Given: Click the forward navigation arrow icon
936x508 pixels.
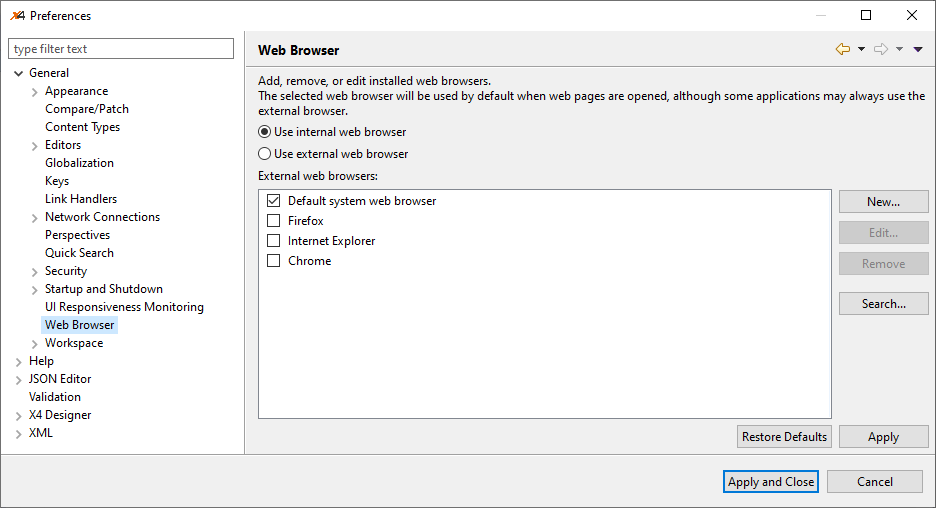Looking at the screenshot, I should coord(881,49).
